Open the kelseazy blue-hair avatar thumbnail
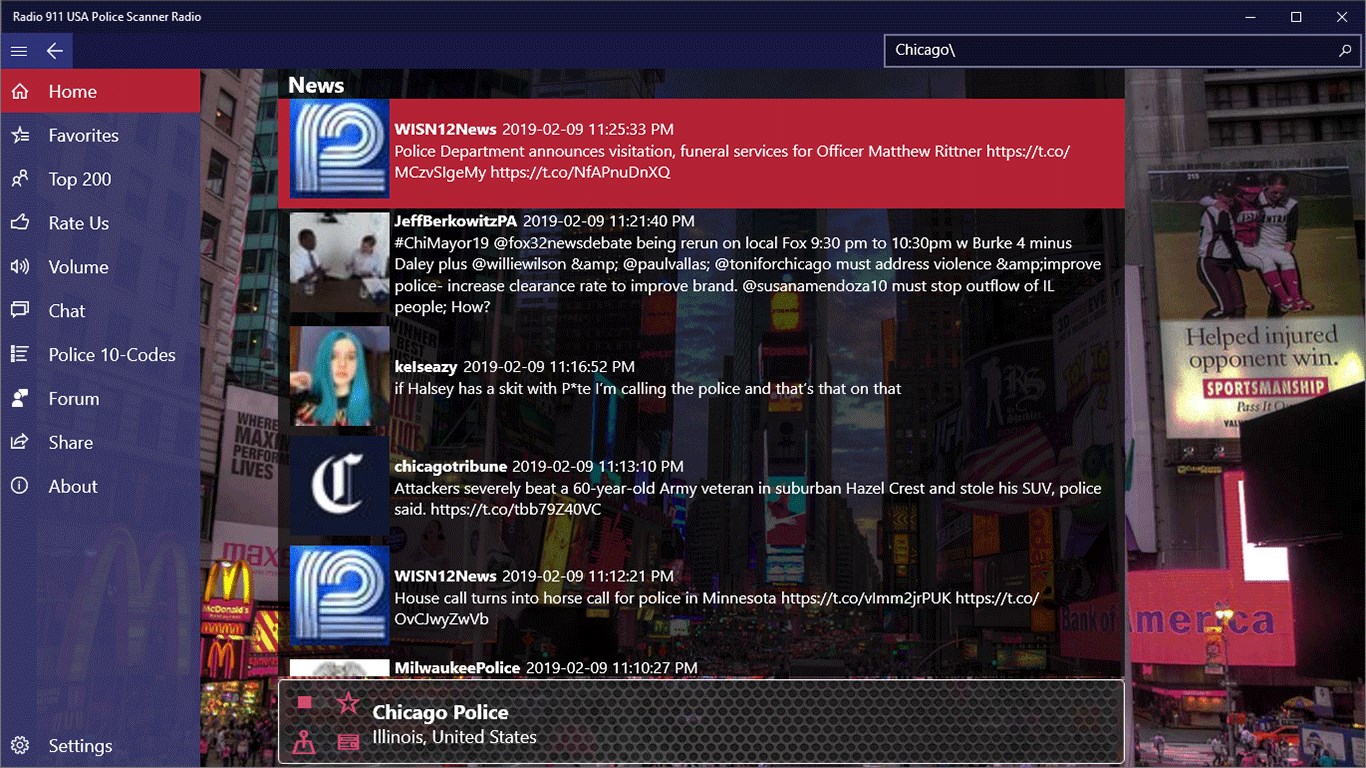Screen dimensions: 1366x768 click(x=339, y=376)
